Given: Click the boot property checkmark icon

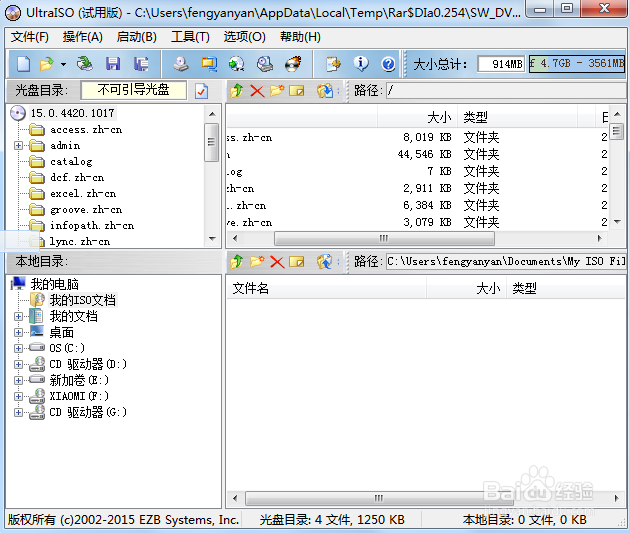Looking at the screenshot, I should tap(201, 91).
